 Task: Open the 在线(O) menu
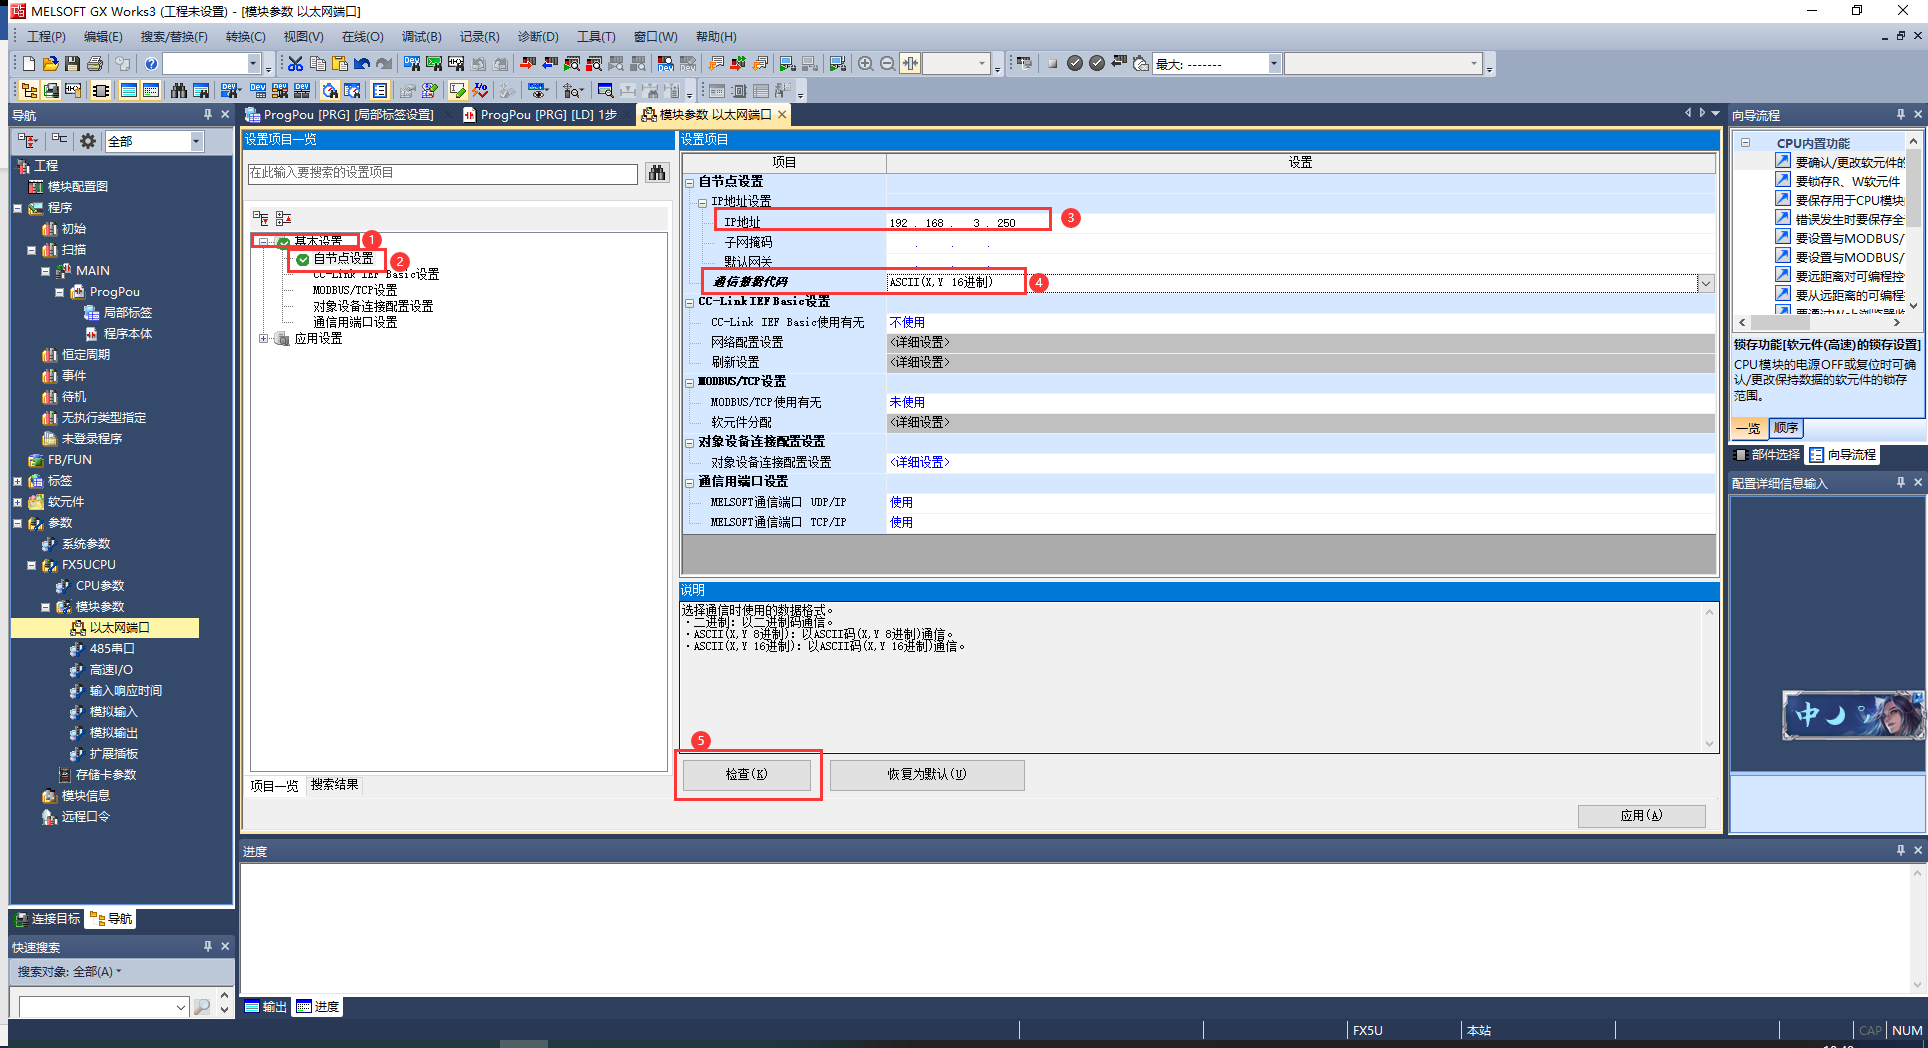[x=363, y=37]
